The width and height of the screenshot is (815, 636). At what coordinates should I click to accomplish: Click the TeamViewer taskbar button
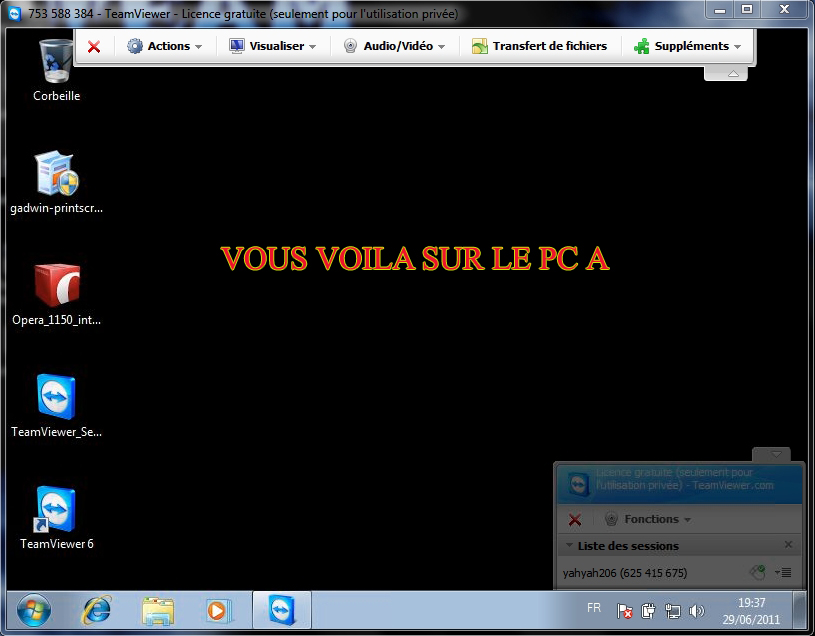click(282, 610)
